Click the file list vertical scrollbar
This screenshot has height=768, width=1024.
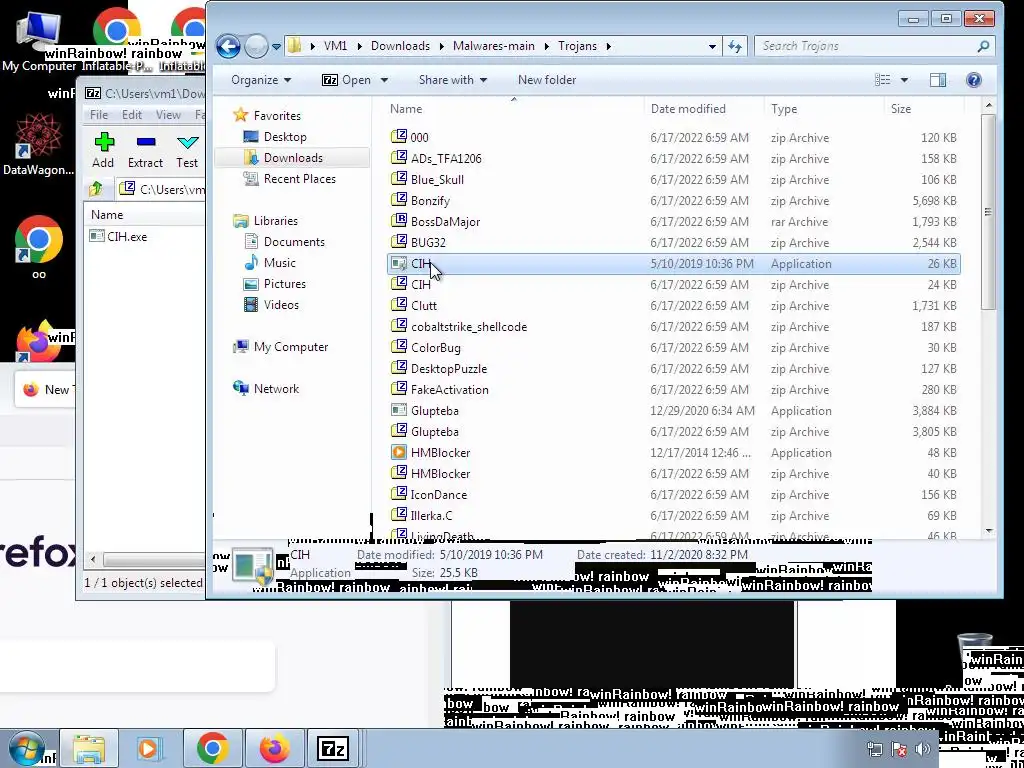coord(988,212)
